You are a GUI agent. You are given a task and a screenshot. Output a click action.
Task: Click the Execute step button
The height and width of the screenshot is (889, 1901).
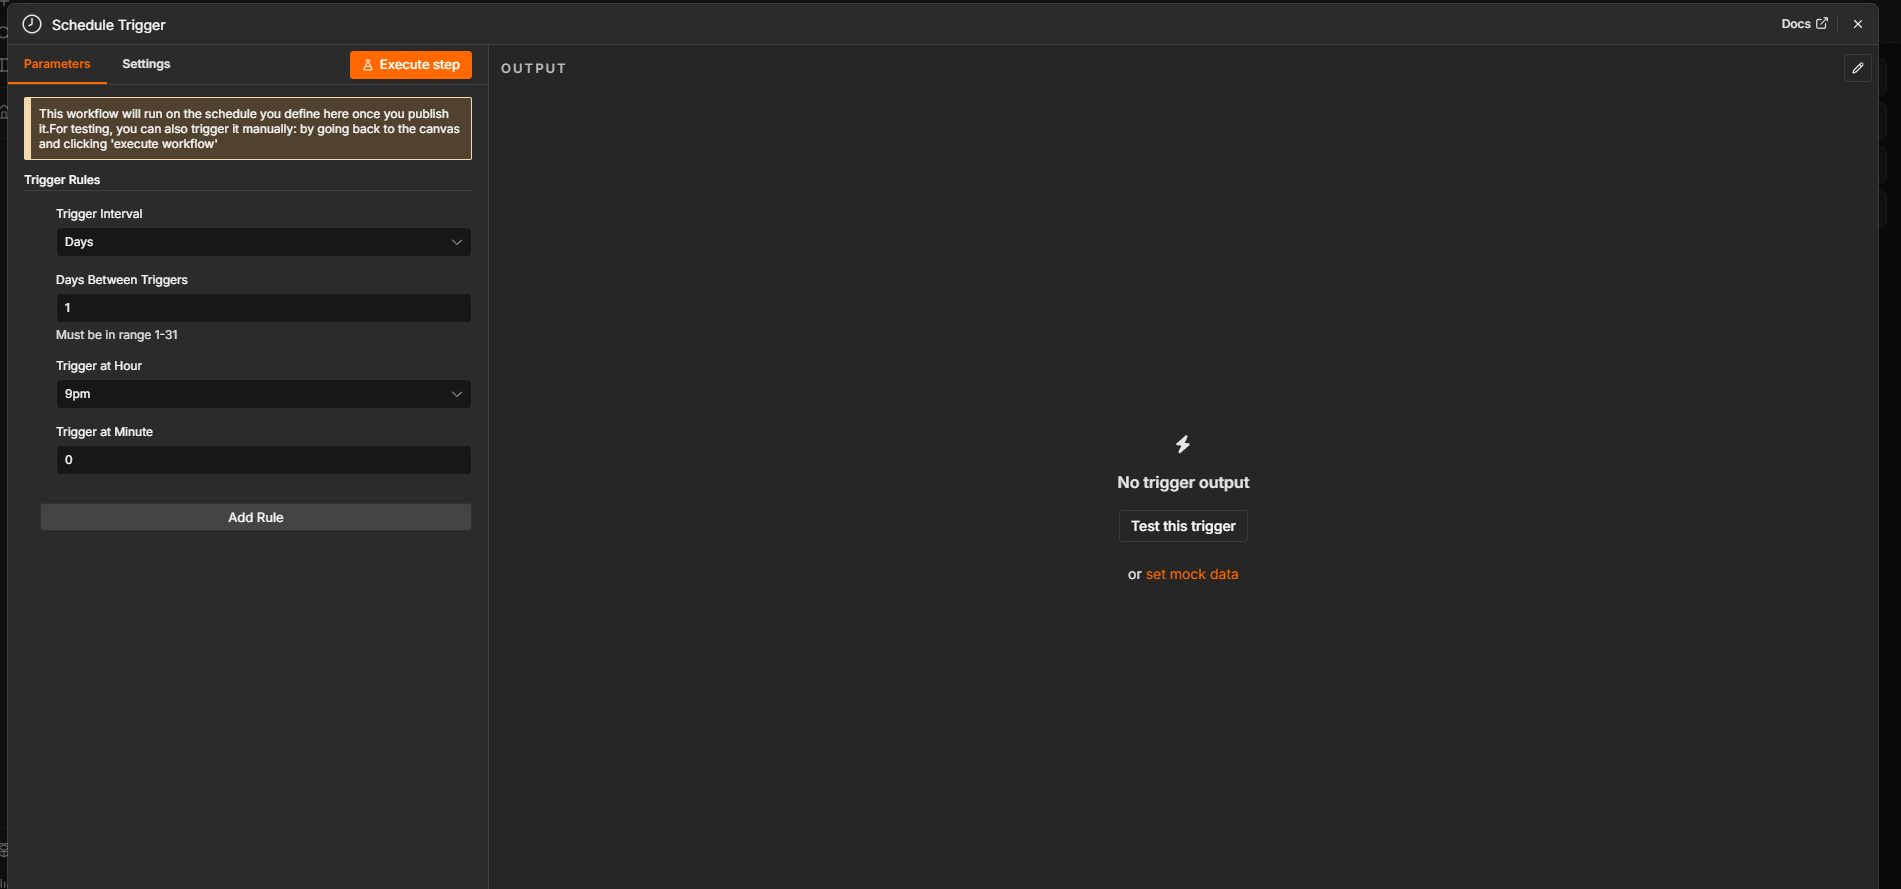click(x=411, y=65)
